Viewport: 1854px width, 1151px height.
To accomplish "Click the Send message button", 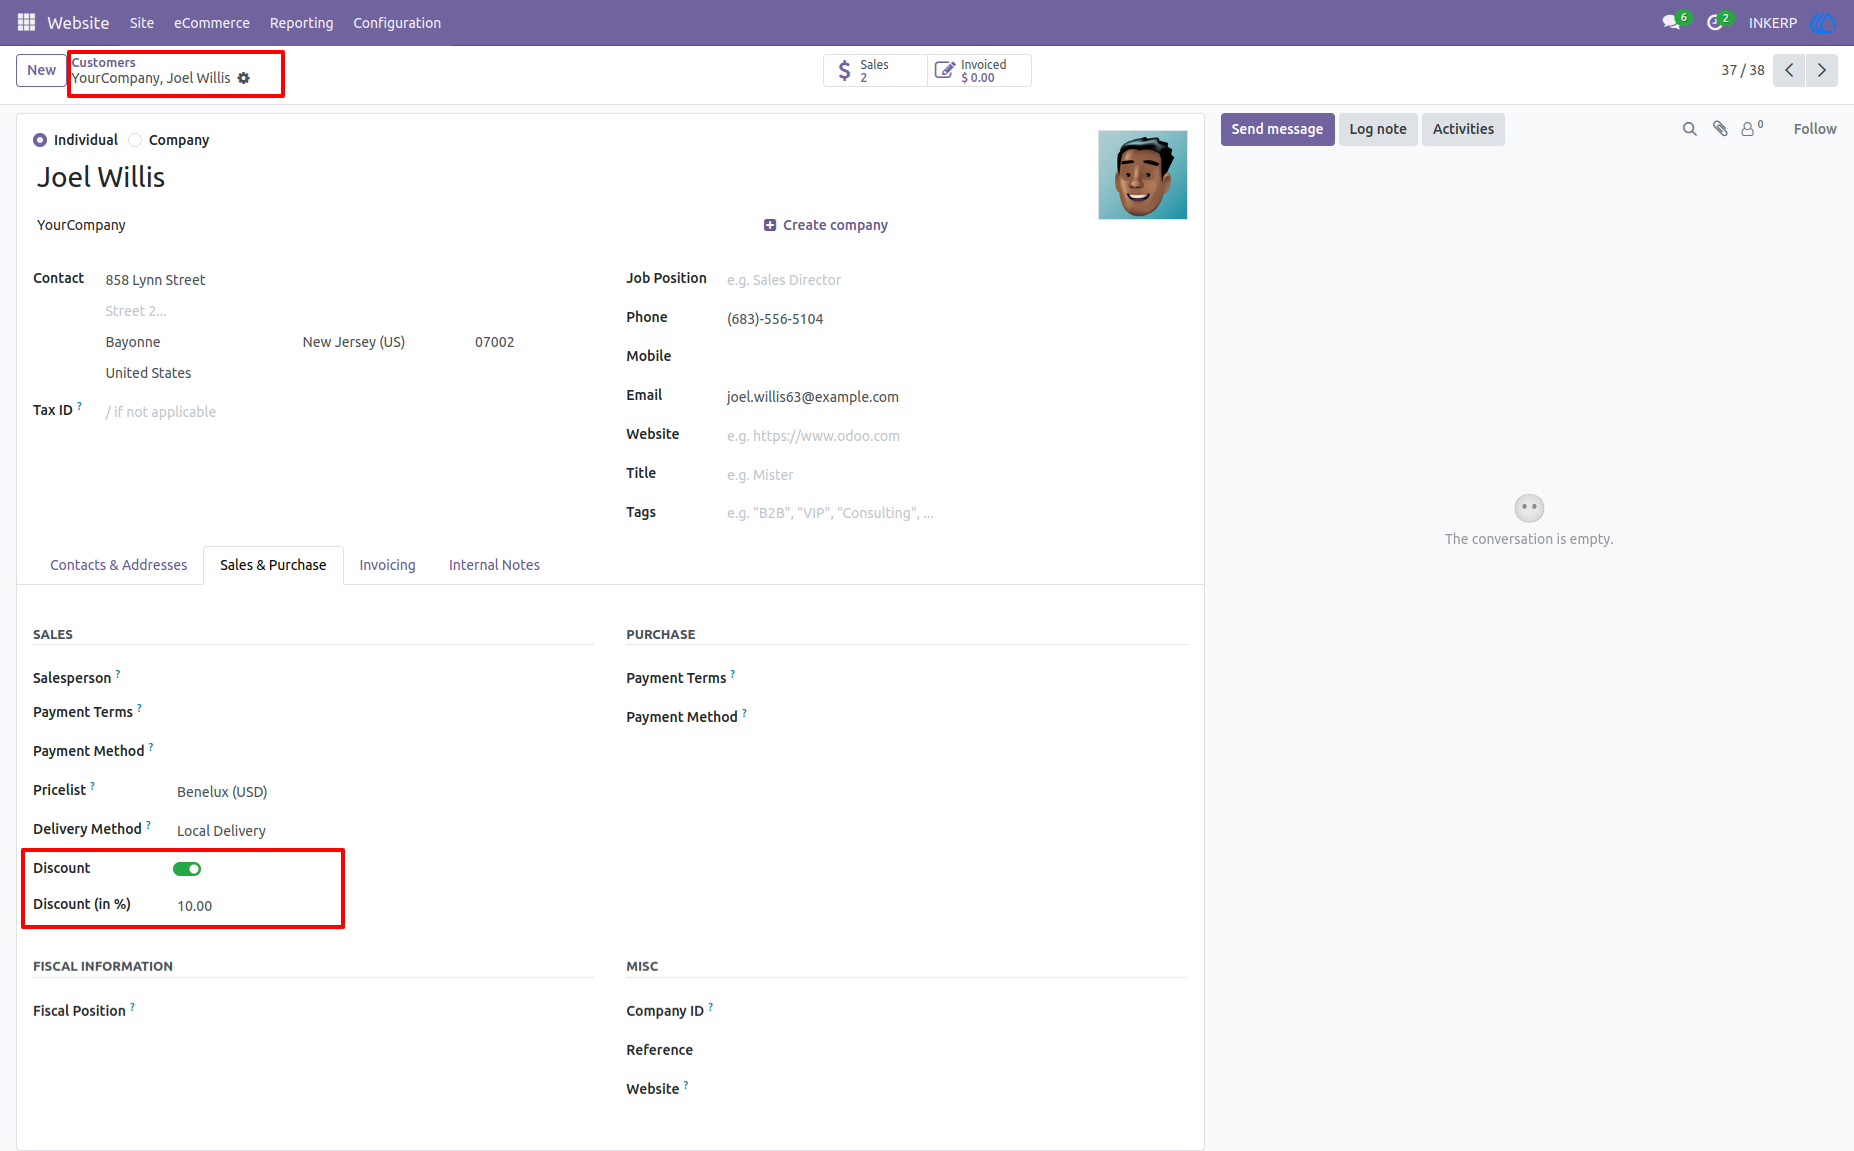I will pos(1277,129).
